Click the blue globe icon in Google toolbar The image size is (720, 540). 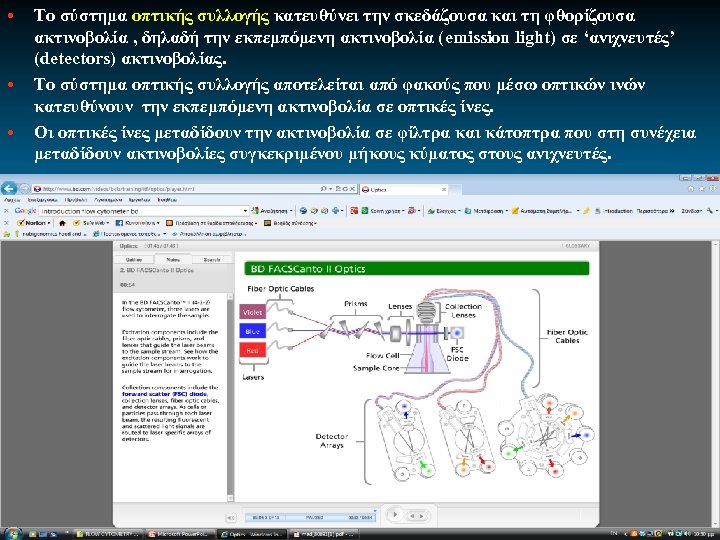coord(304,211)
